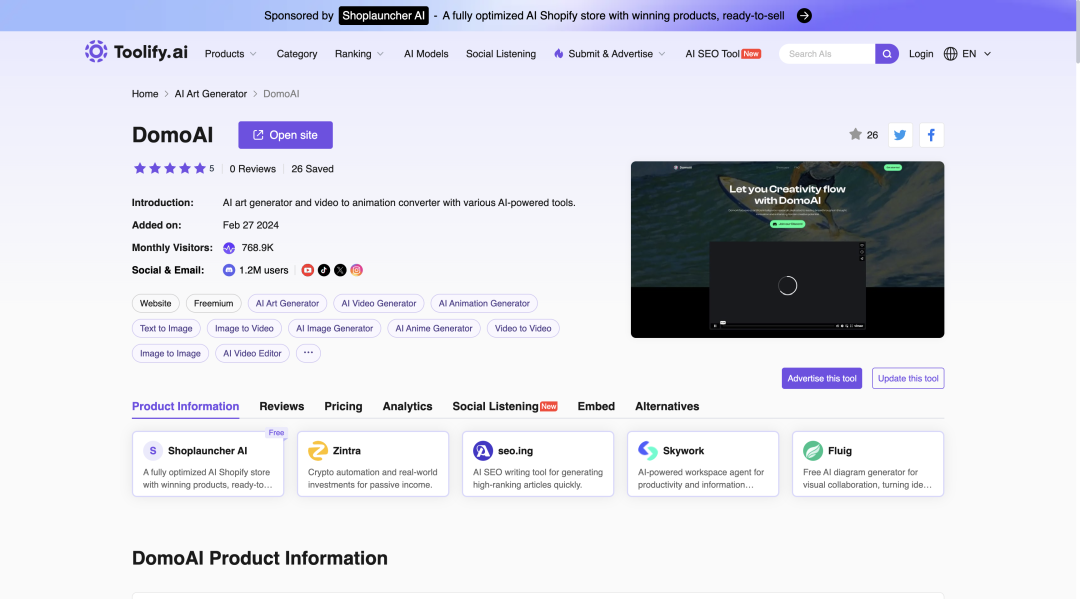
Task: Click the seo.ing logo icon
Action: (483, 451)
